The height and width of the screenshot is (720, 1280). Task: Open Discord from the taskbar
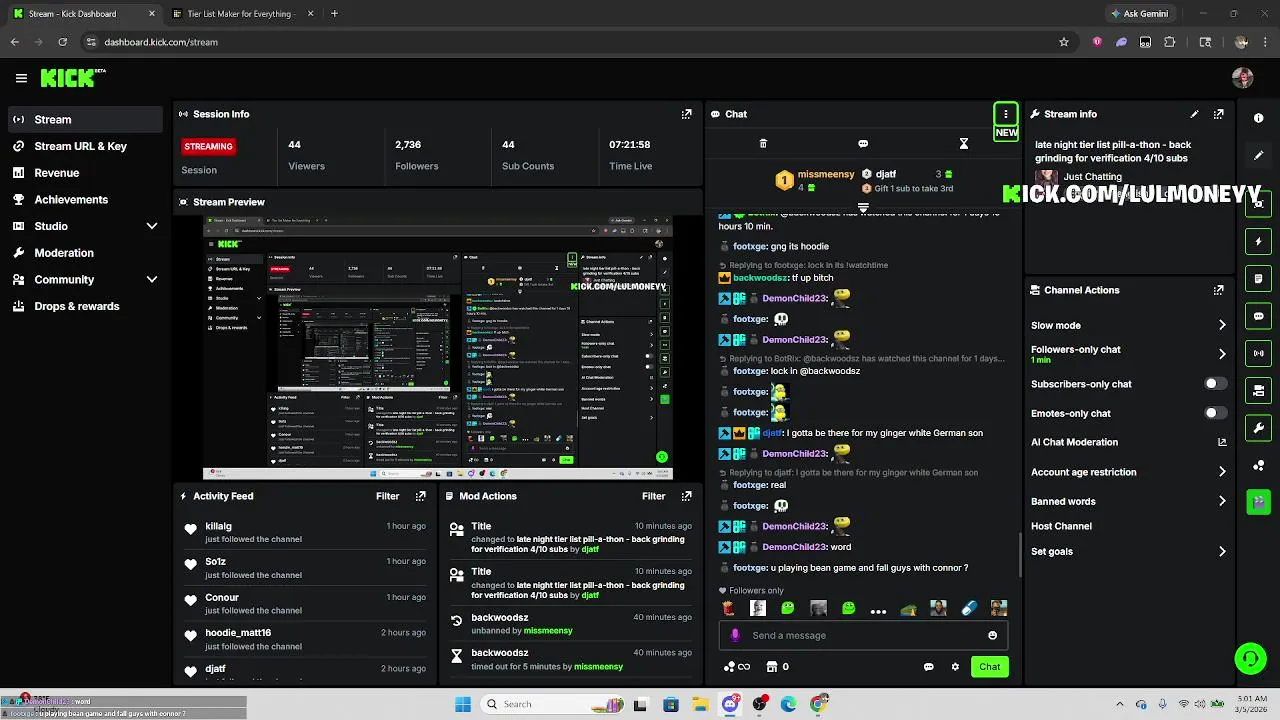730,704
